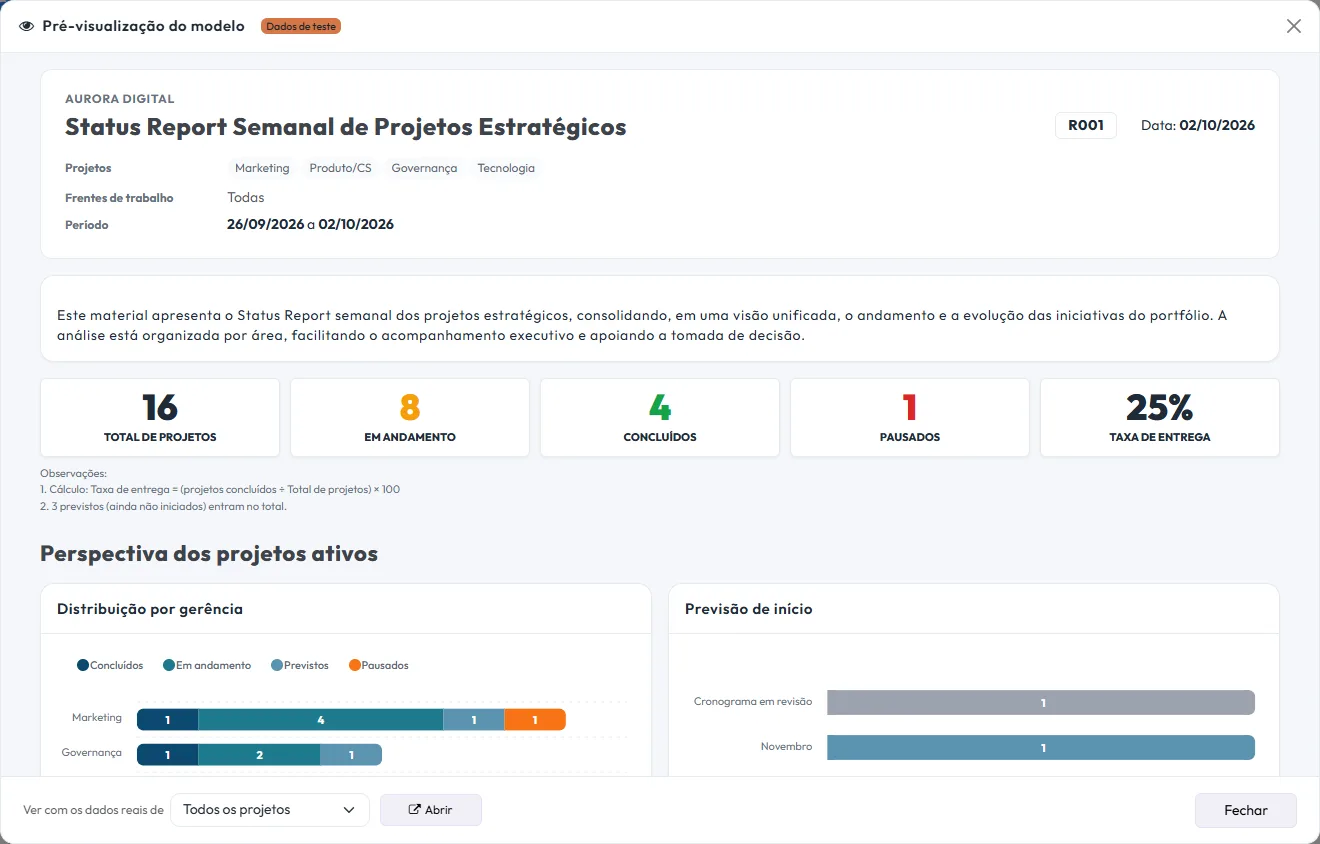Click Marketing's Em andamento bar segment showing 4
This screenshot has height=844, width=1320.
click(321, 720)
